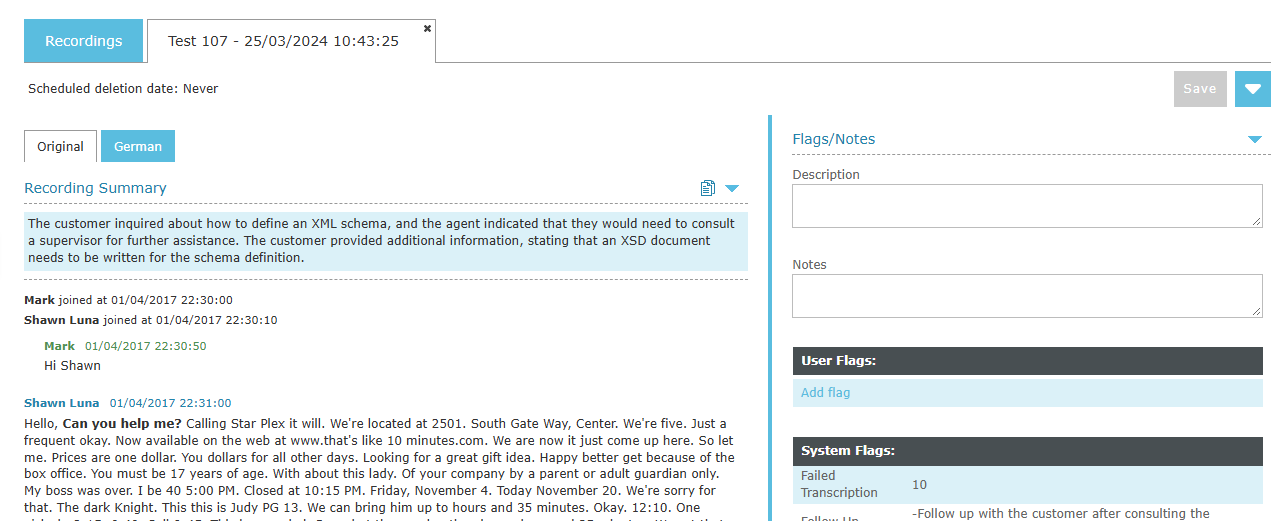Focus the Notes text box
The height and width of the screenshot is (521, 1288).
[1027, 296]
